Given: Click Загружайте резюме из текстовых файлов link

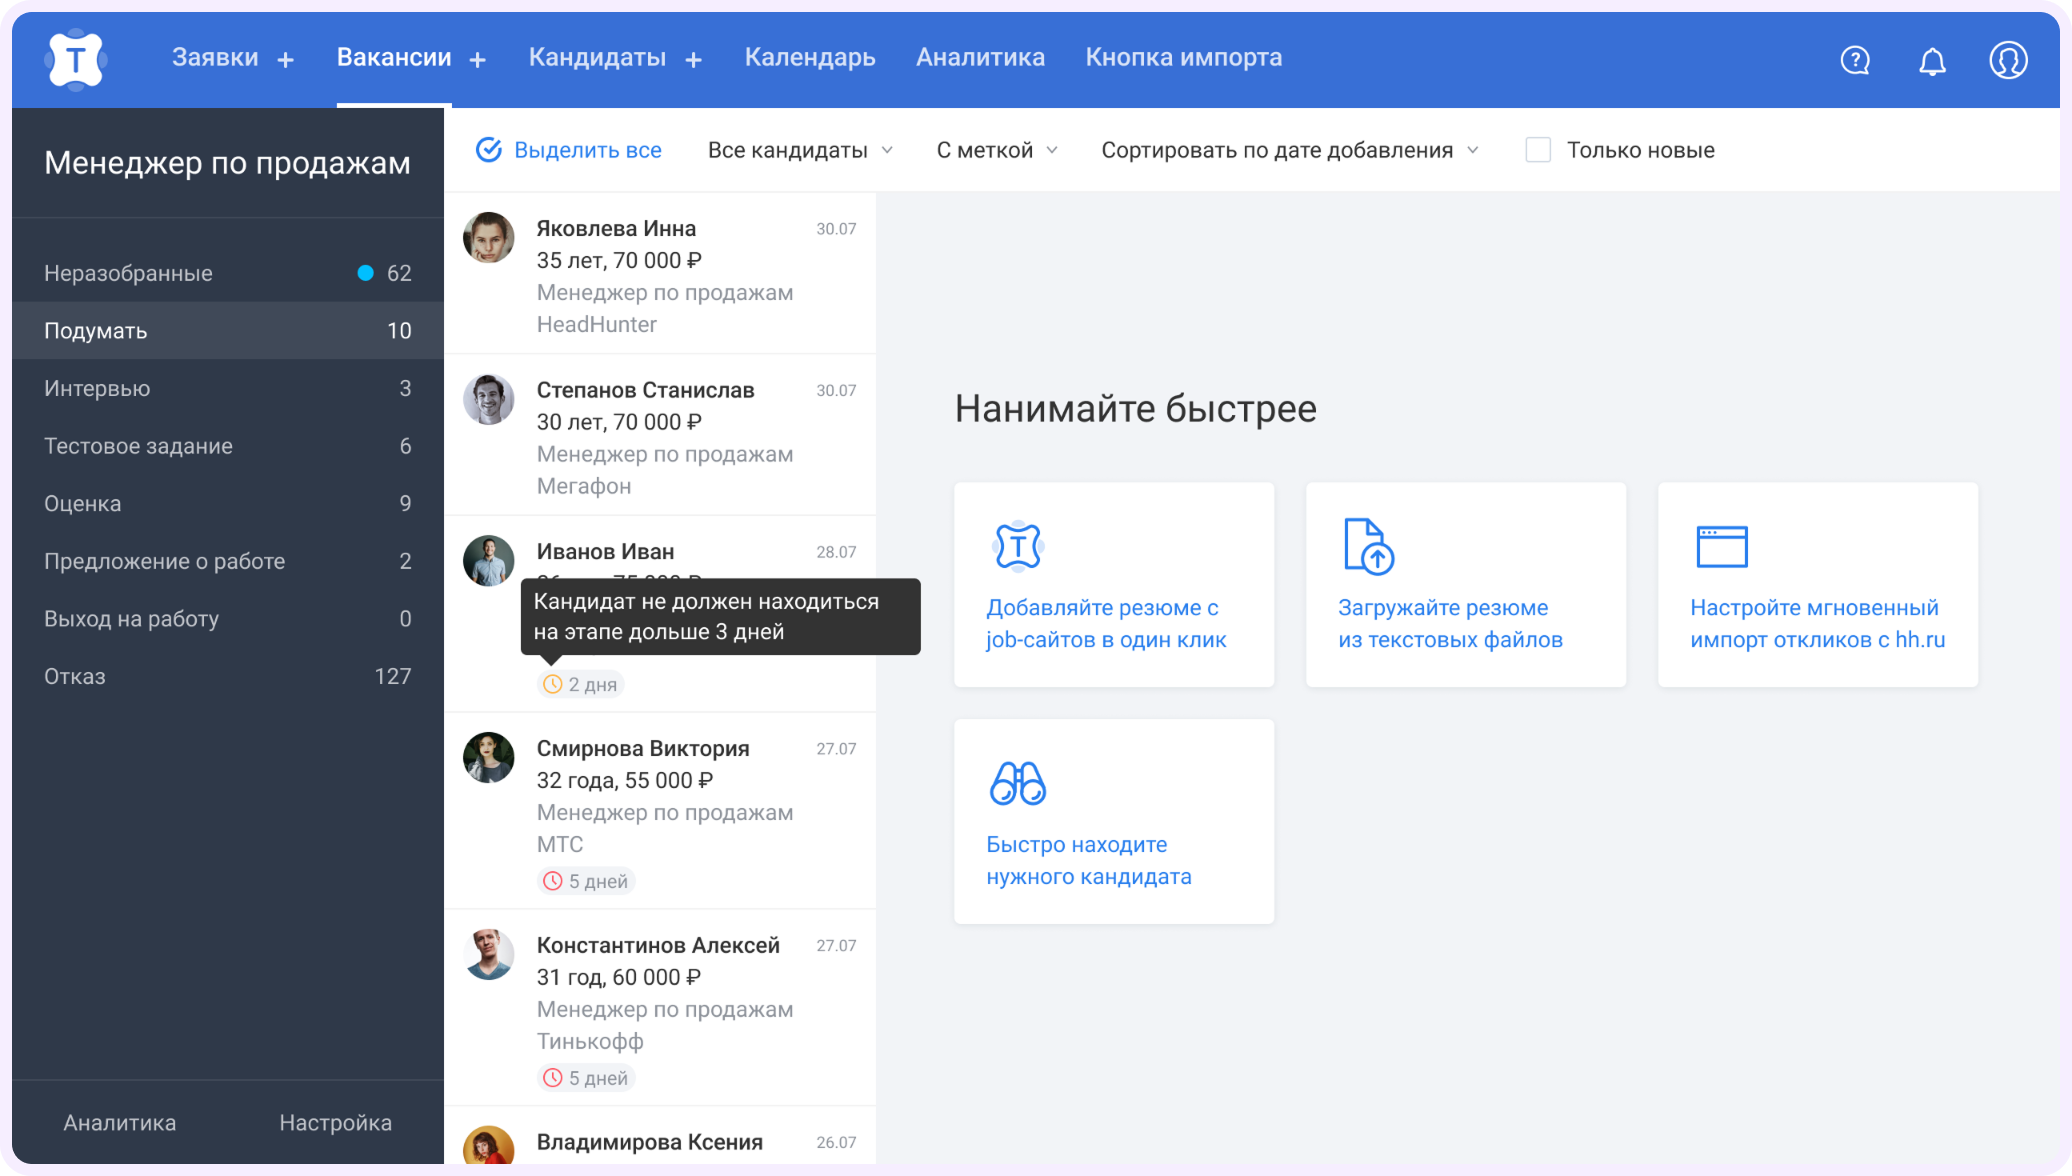Looking at the screenshot, I should [1450, 623].
